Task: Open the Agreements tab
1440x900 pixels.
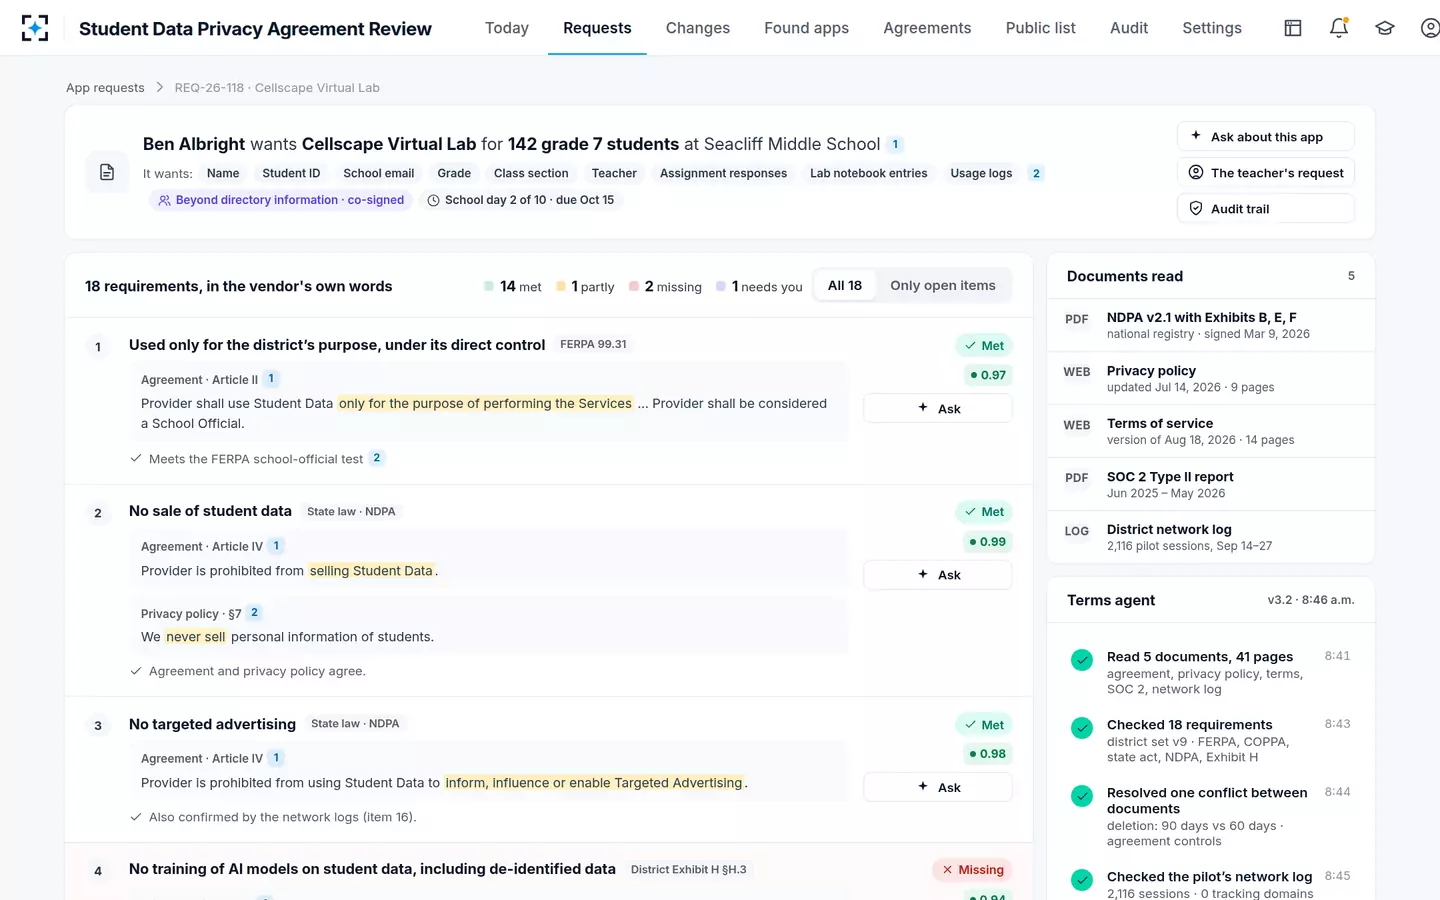Action: pos(927,28)
